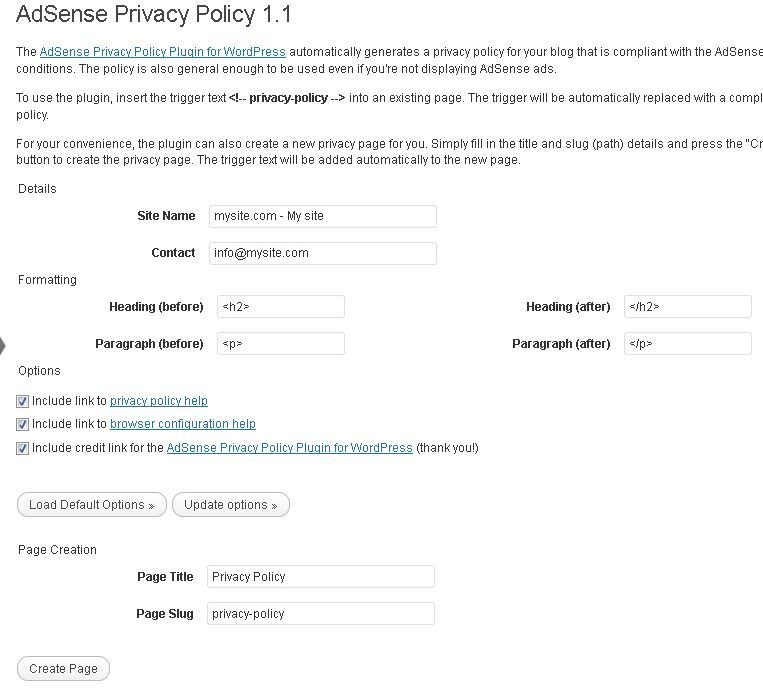Screen dimensions: 763x695
Task: Select the 'AdSense Privacy Policy 1.1' heading
Action: coord(154,14)
